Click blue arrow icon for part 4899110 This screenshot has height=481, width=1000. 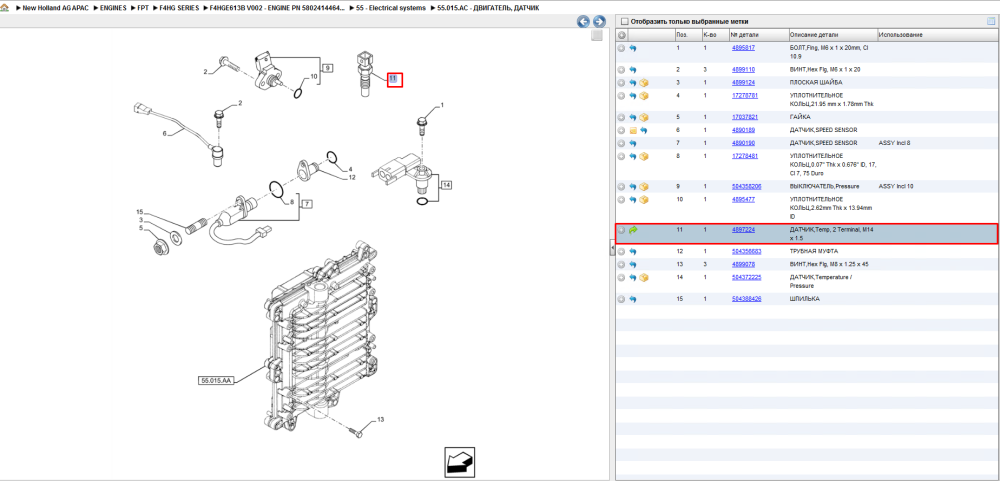(633, 70)
